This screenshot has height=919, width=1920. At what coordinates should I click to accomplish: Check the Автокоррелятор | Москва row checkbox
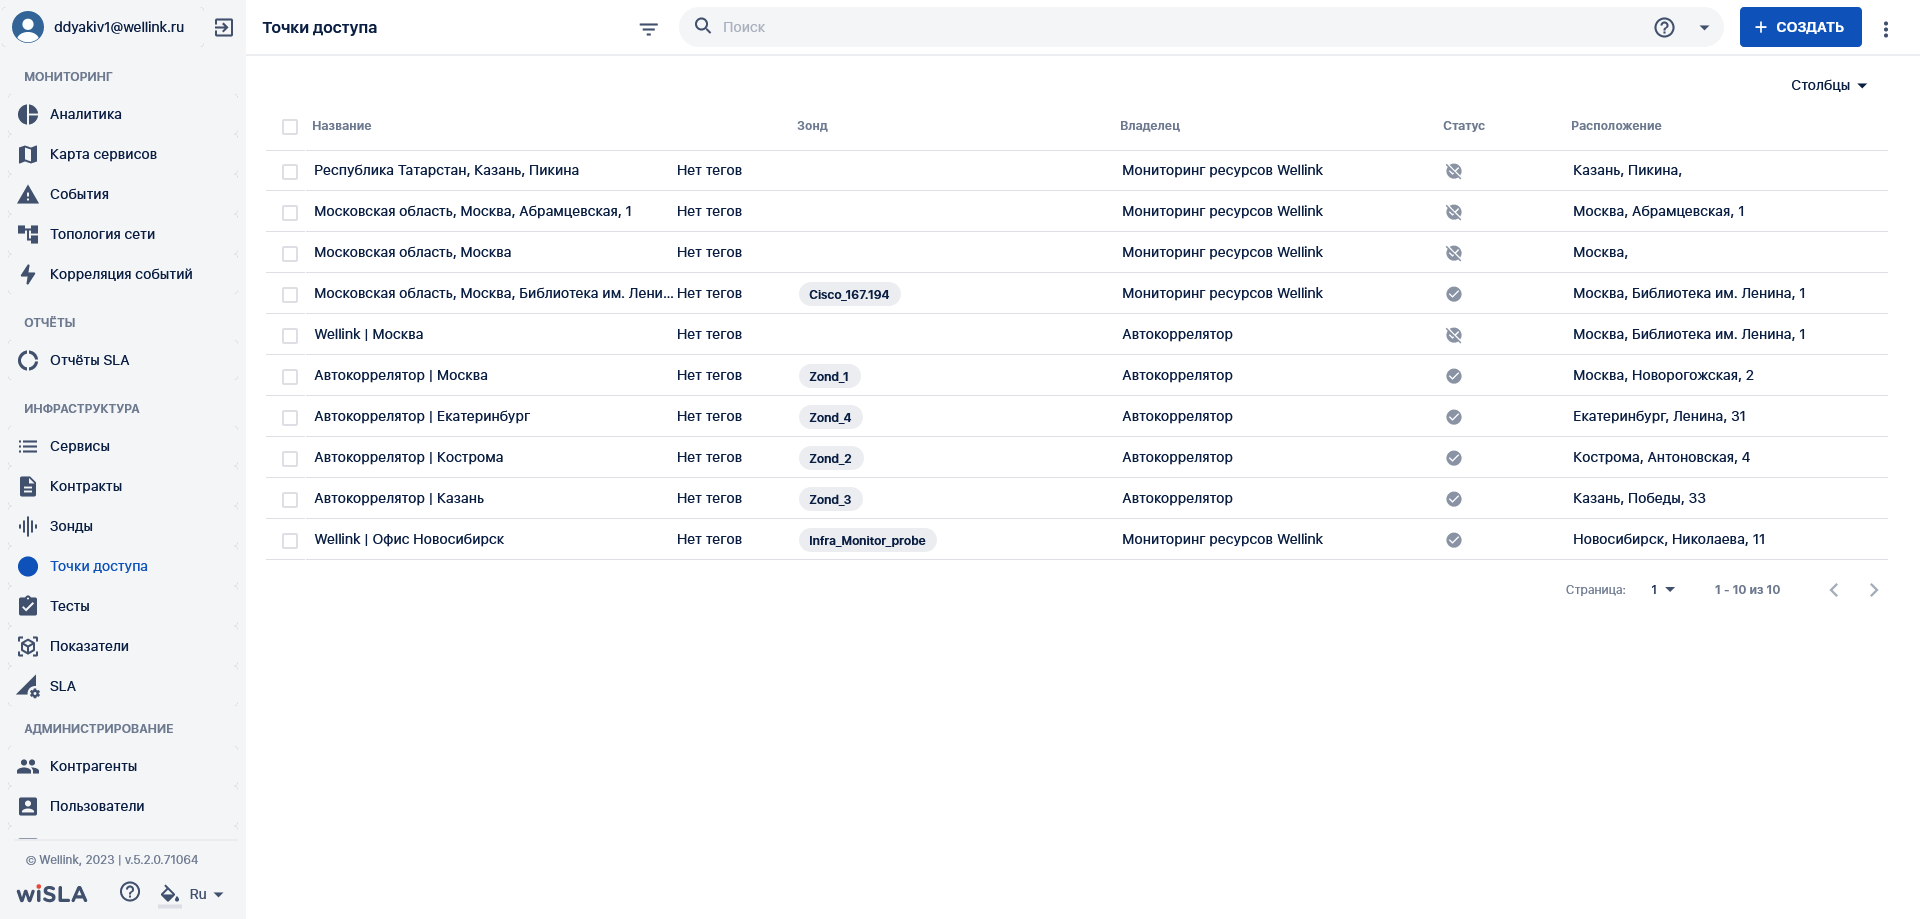[x=290, y=377]
